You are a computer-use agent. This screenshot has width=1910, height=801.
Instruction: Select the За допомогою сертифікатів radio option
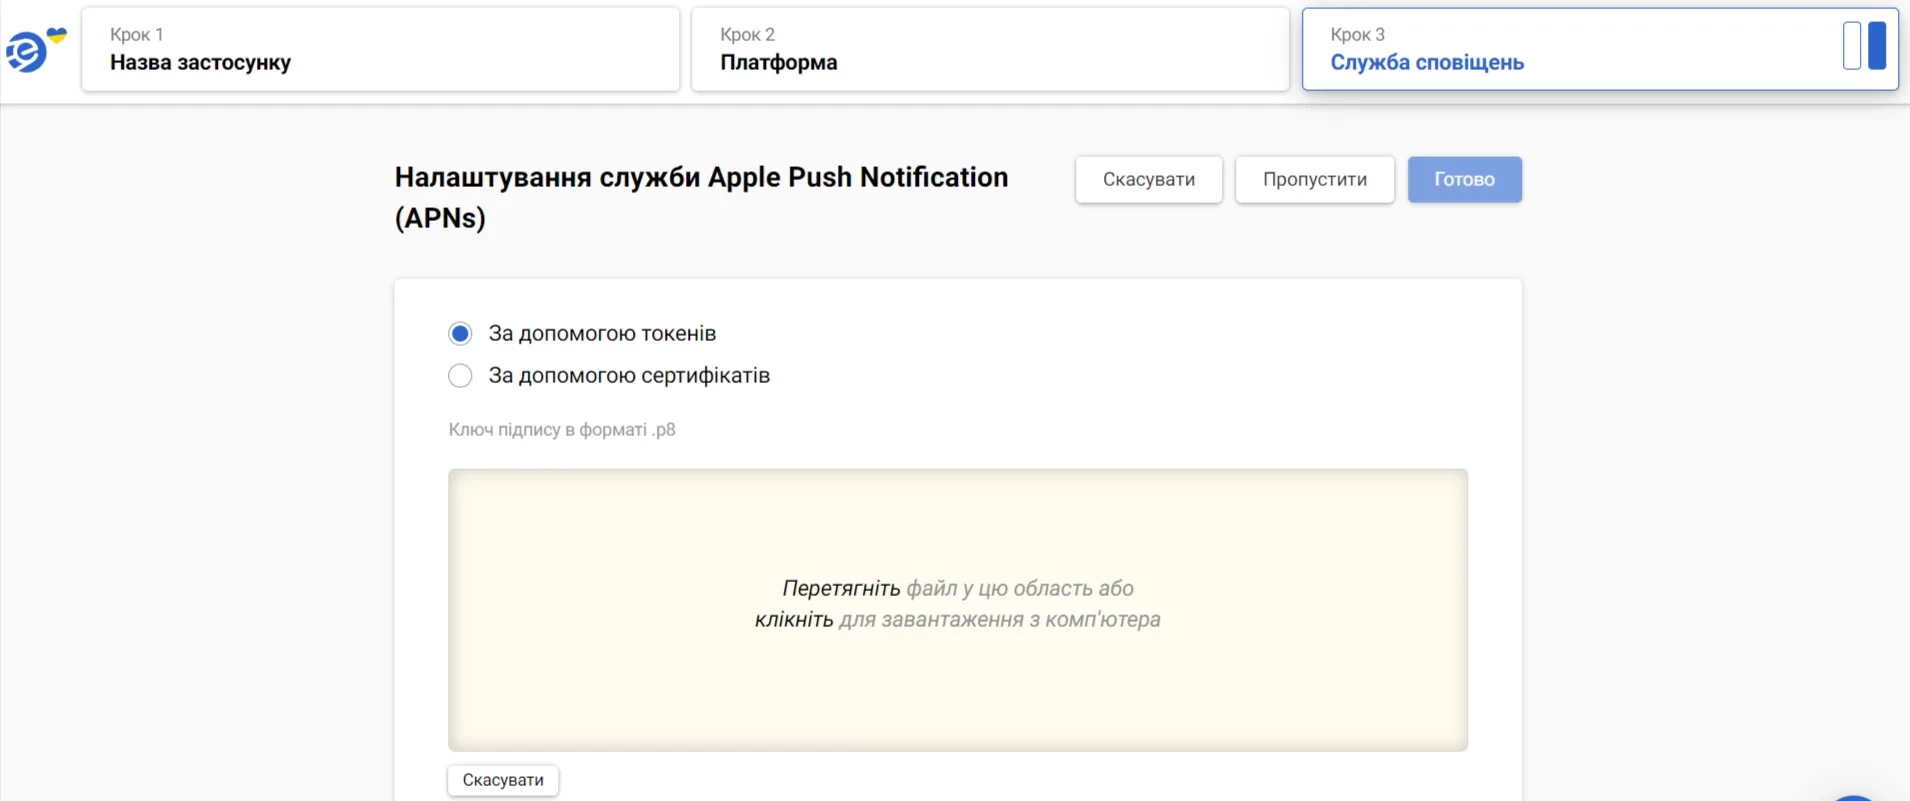[460, 376]
